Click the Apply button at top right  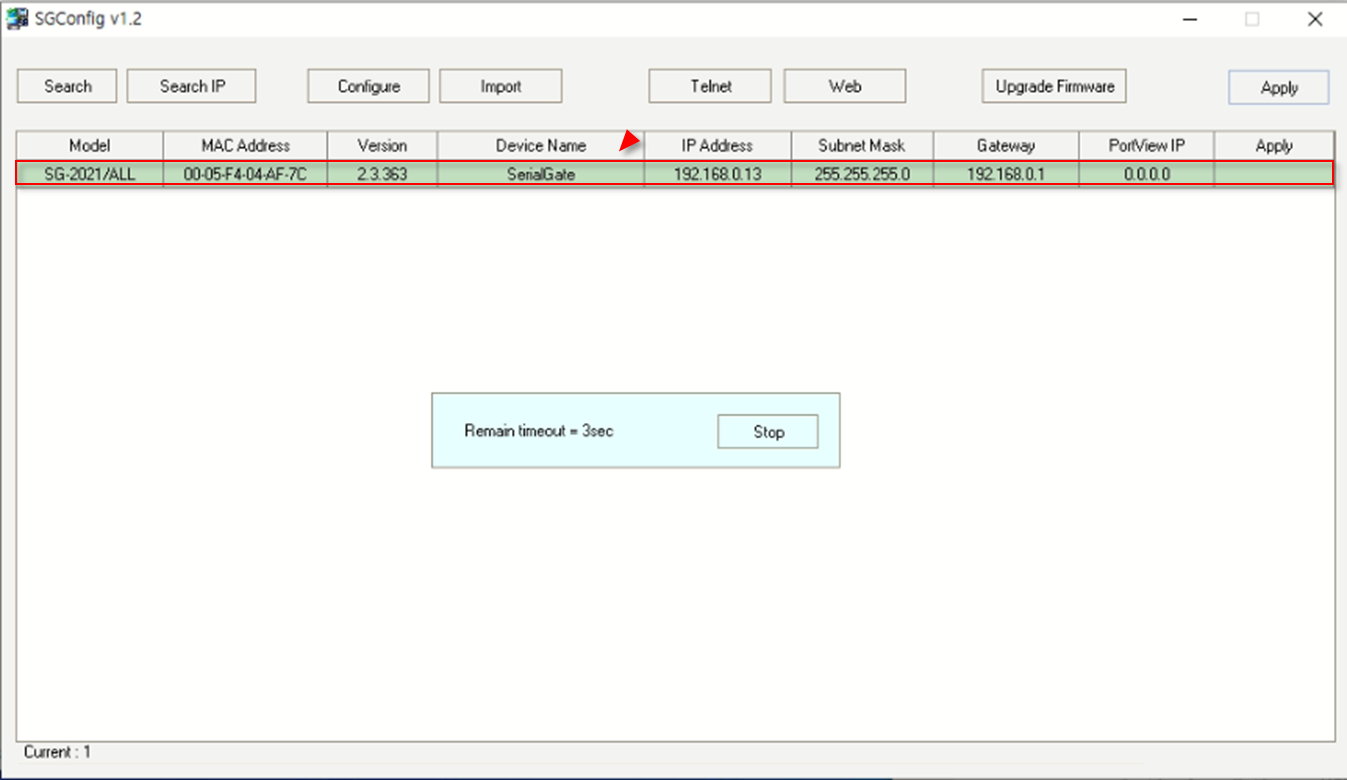(1279, 87)
